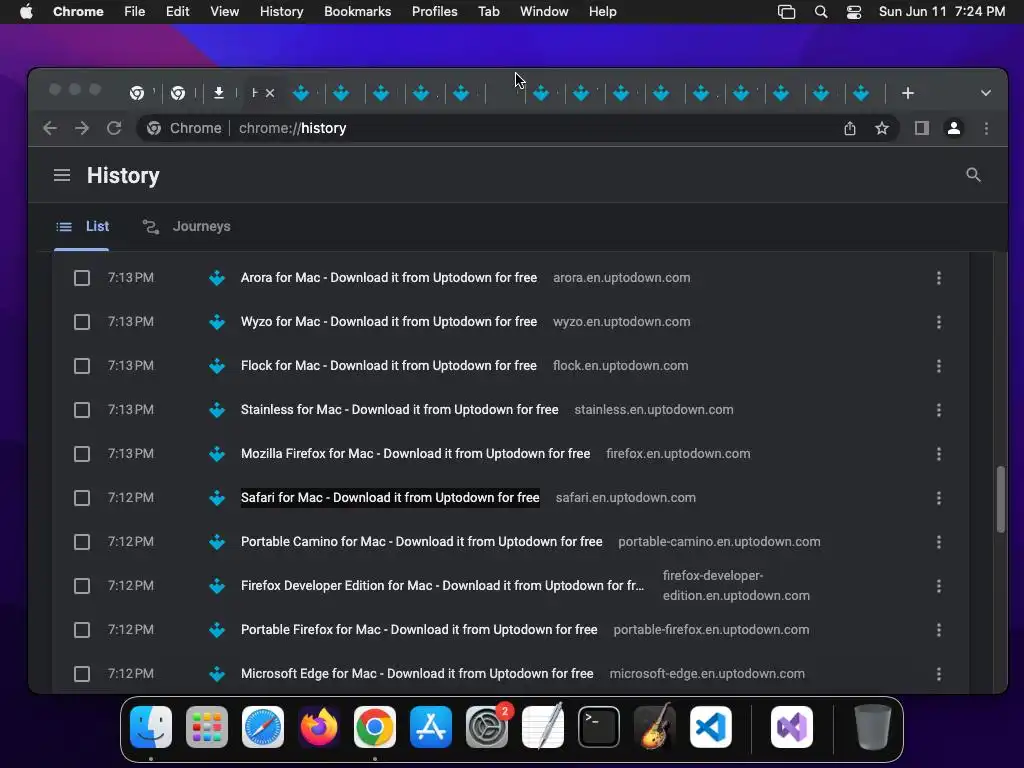Open Firefox from the Dock
This screenshot has width=1024, height=768.
(319, 727)
